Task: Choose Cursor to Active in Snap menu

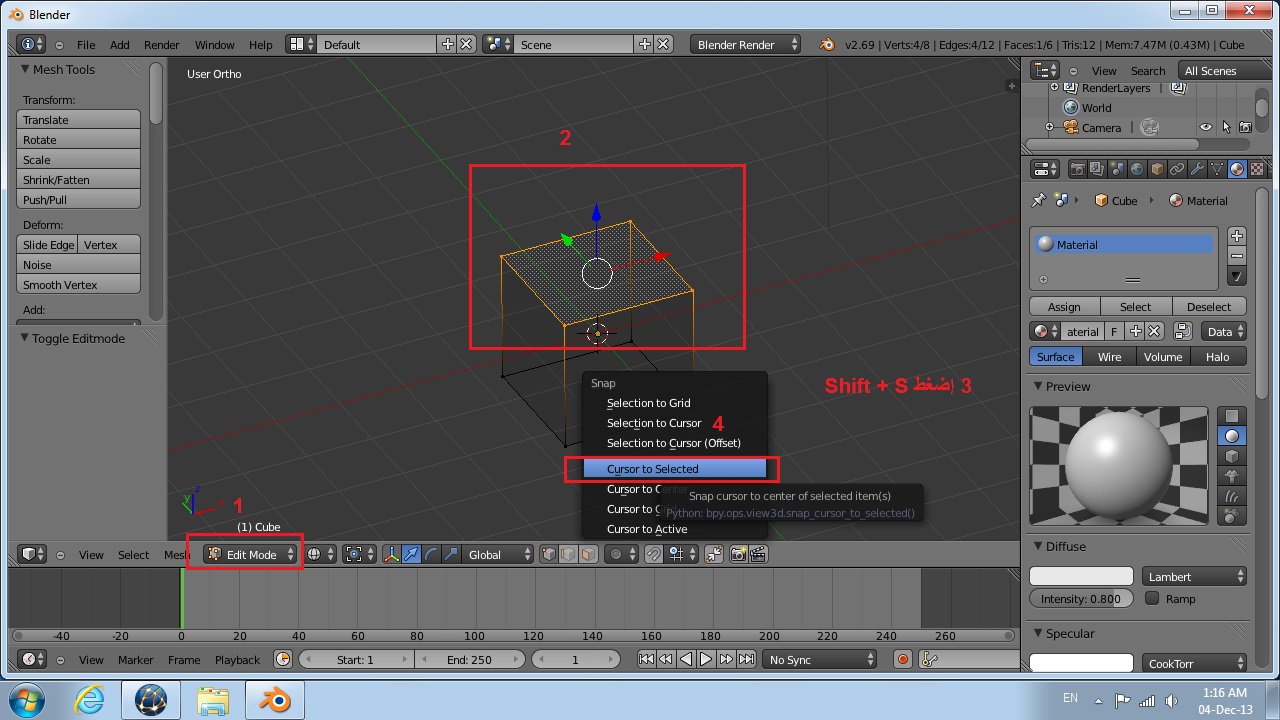Action: (x=674, y=529)
